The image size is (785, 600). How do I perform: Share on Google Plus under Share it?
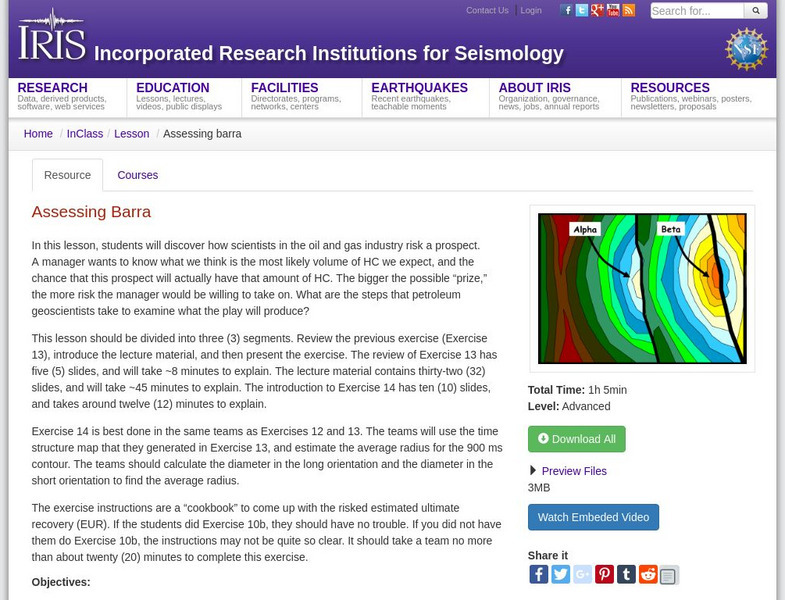point(582,574)
